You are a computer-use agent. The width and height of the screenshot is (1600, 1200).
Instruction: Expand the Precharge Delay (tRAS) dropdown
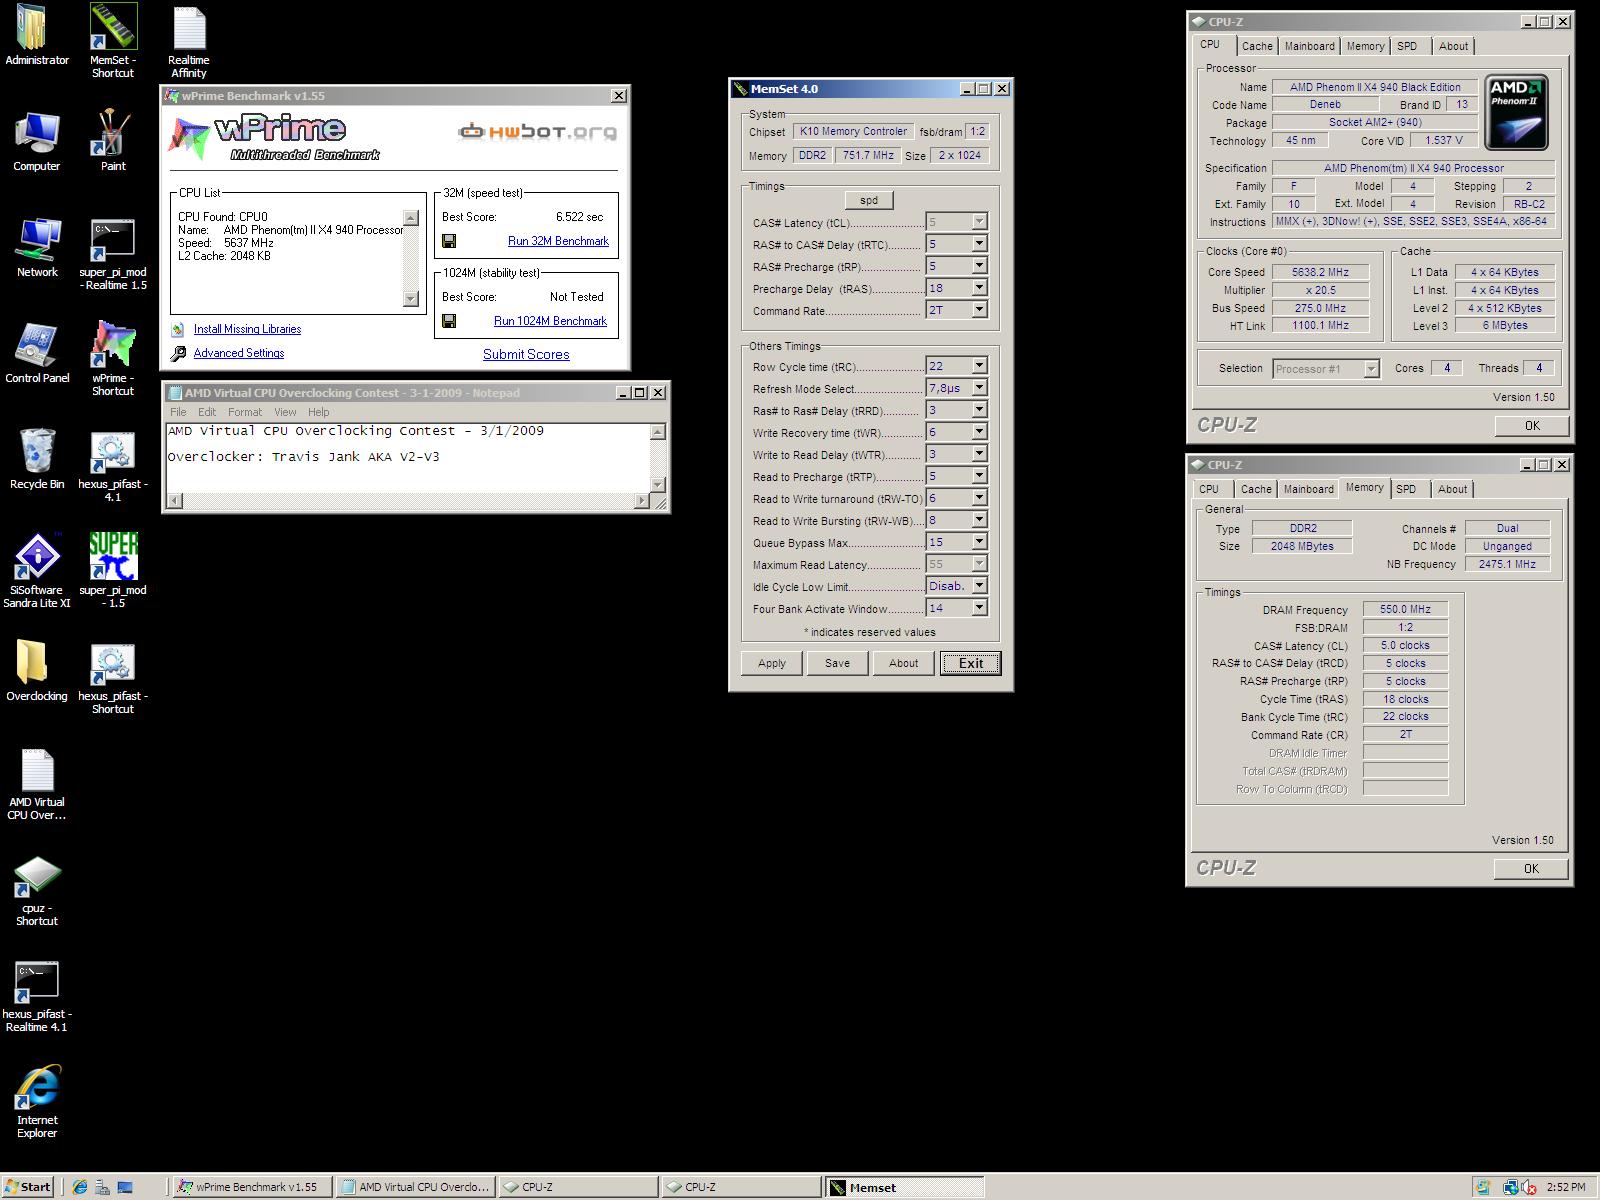pyautogui.click(x=979, y=288)
